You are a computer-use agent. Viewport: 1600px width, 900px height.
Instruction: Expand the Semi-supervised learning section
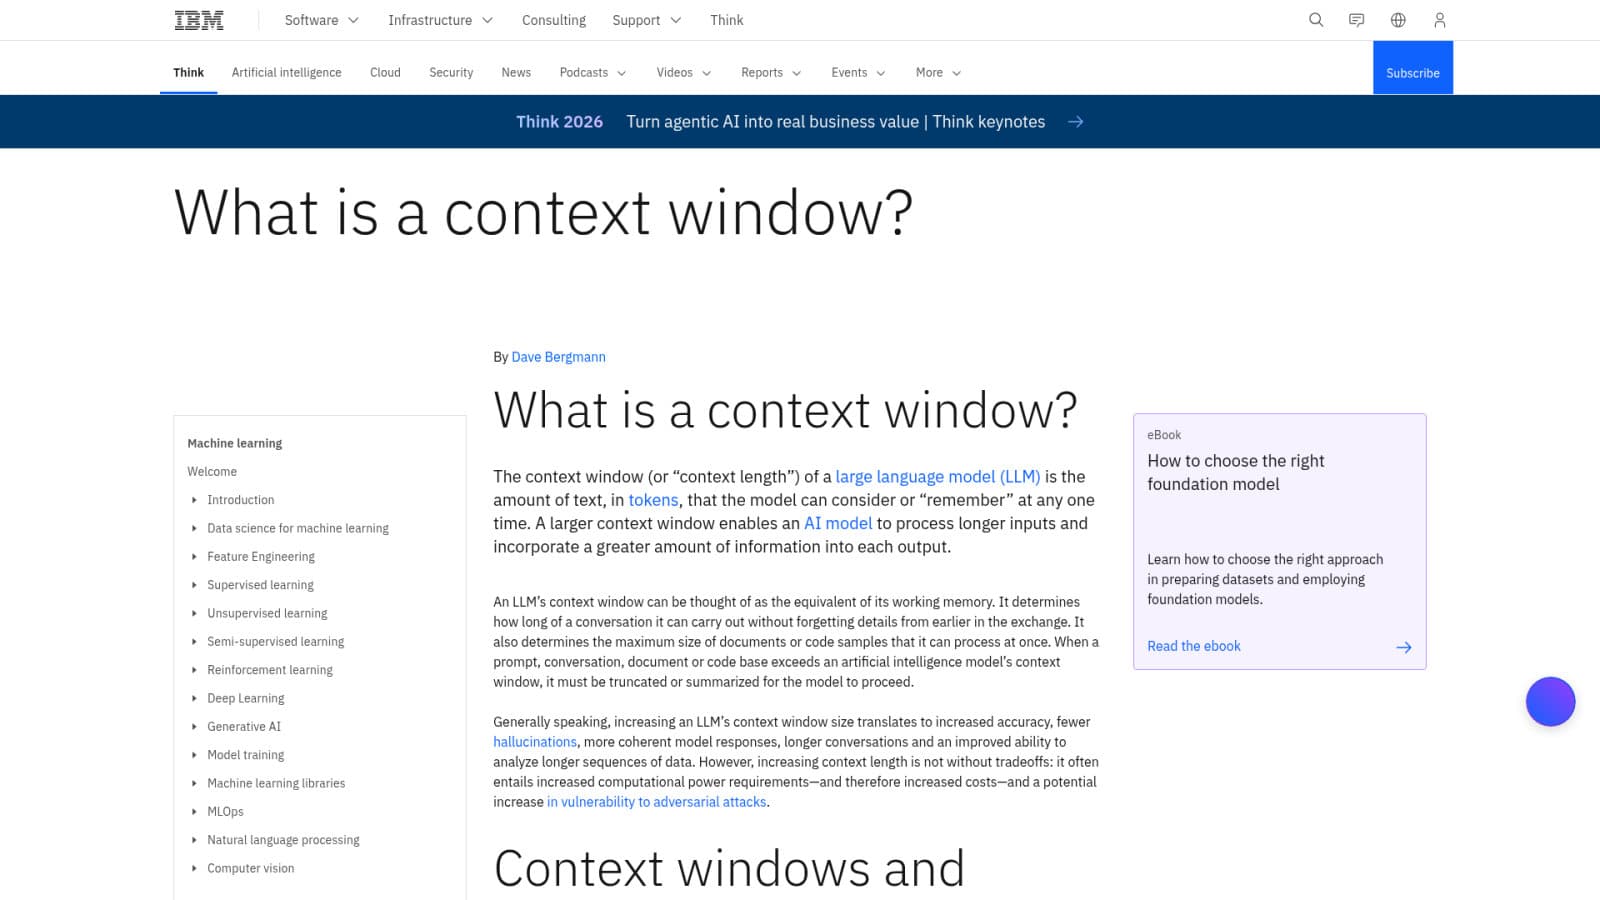pyautogui.click(x=194, y=642)
